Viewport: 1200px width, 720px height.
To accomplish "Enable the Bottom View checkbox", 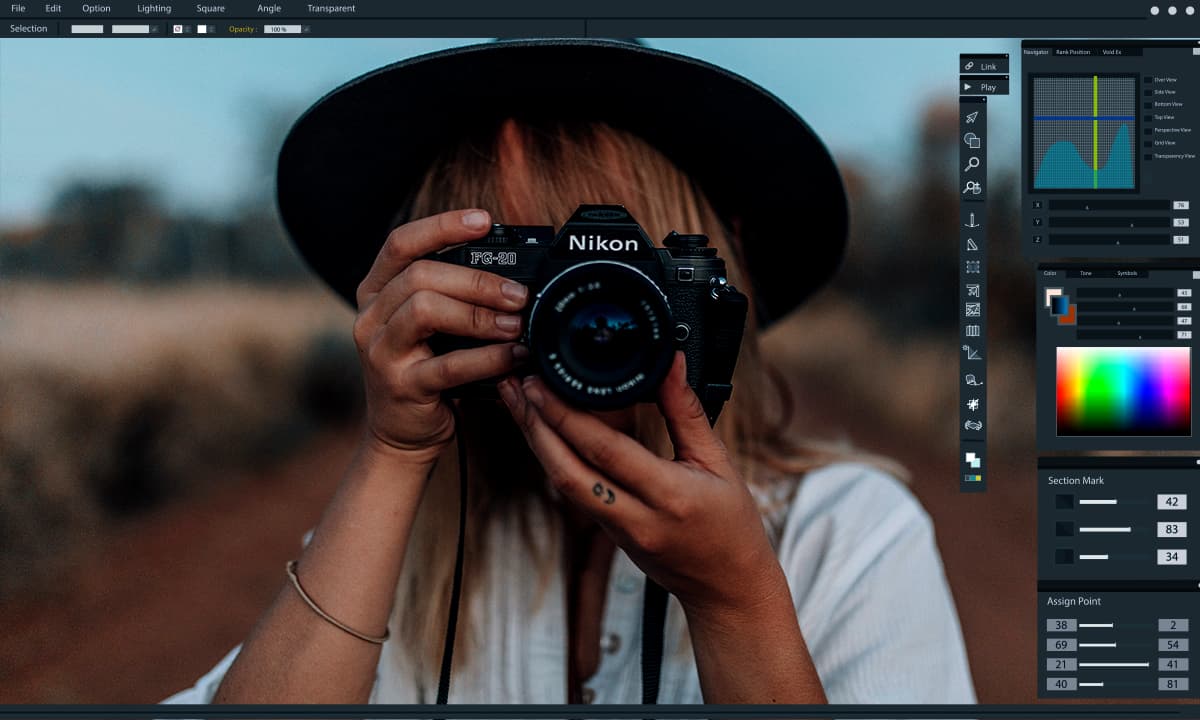I will (x=1148, y=104).
